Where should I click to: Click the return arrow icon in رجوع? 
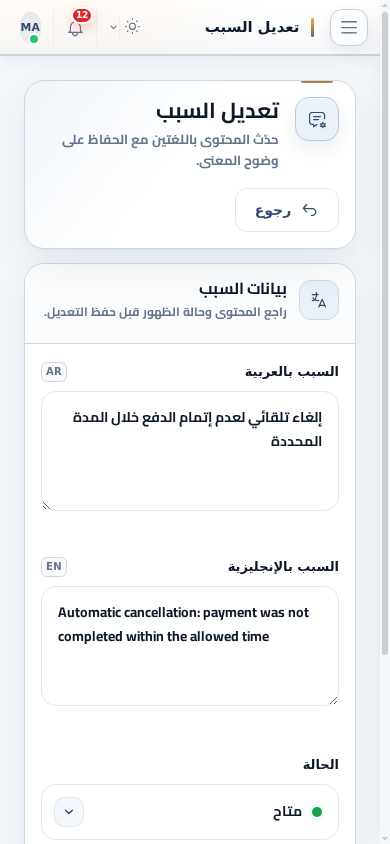tap(309, 210)
